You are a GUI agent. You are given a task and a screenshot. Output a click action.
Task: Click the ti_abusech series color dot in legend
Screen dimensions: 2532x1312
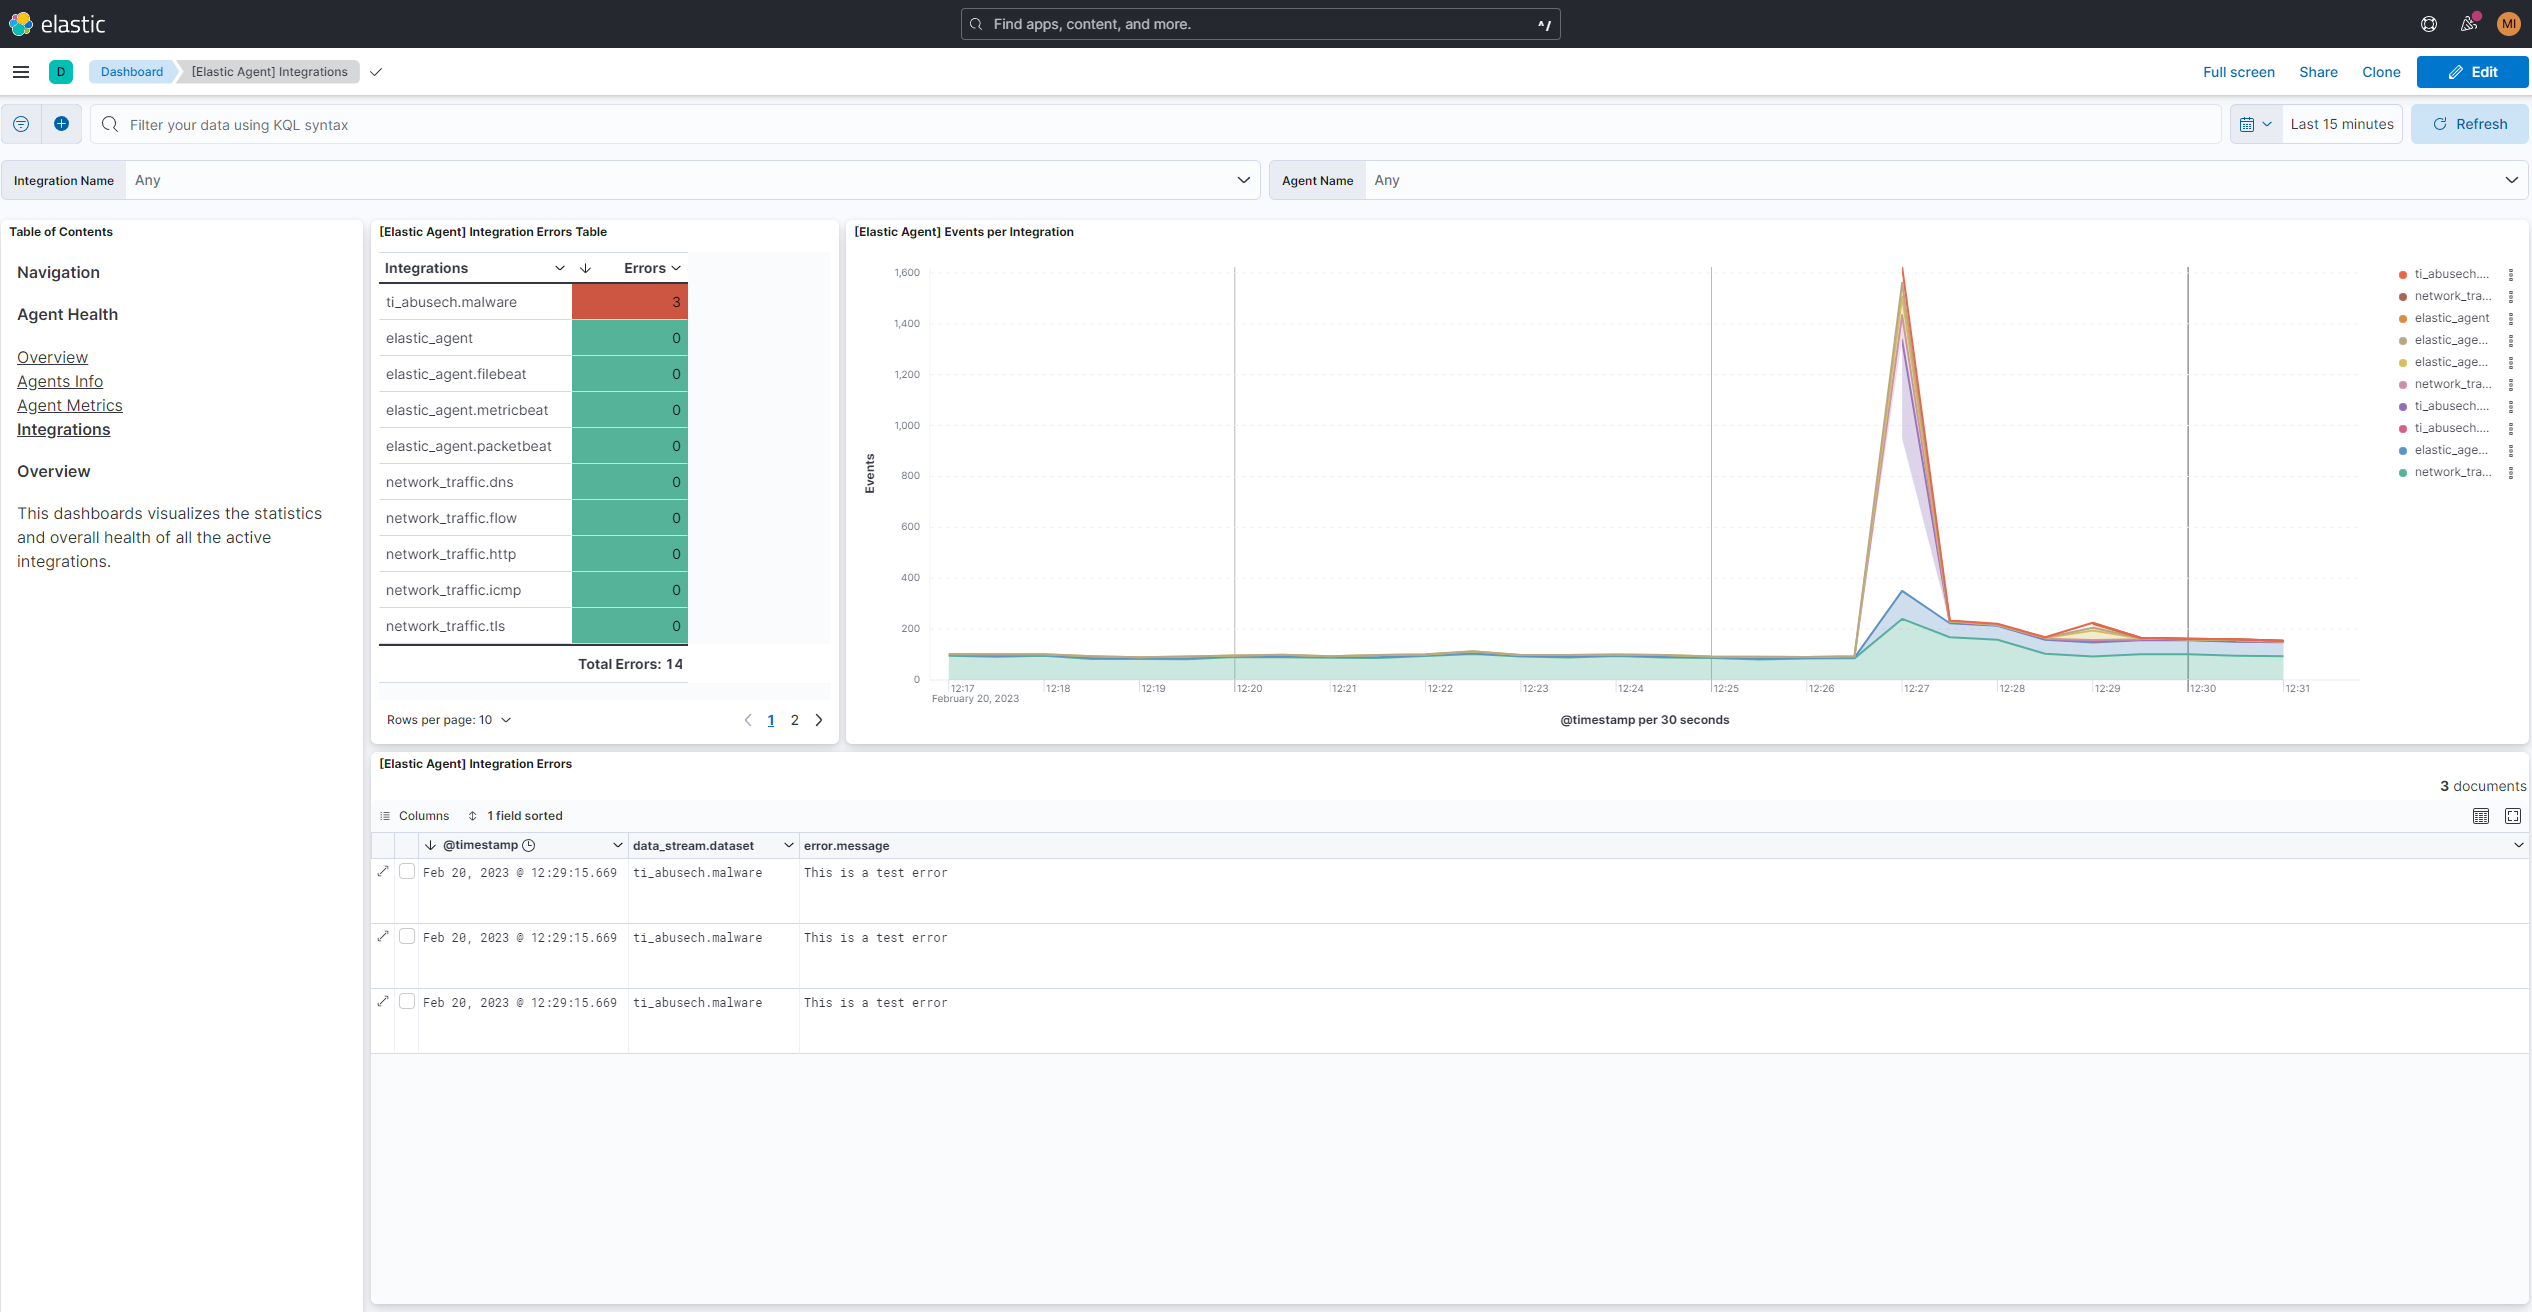tap(2403, 273)
